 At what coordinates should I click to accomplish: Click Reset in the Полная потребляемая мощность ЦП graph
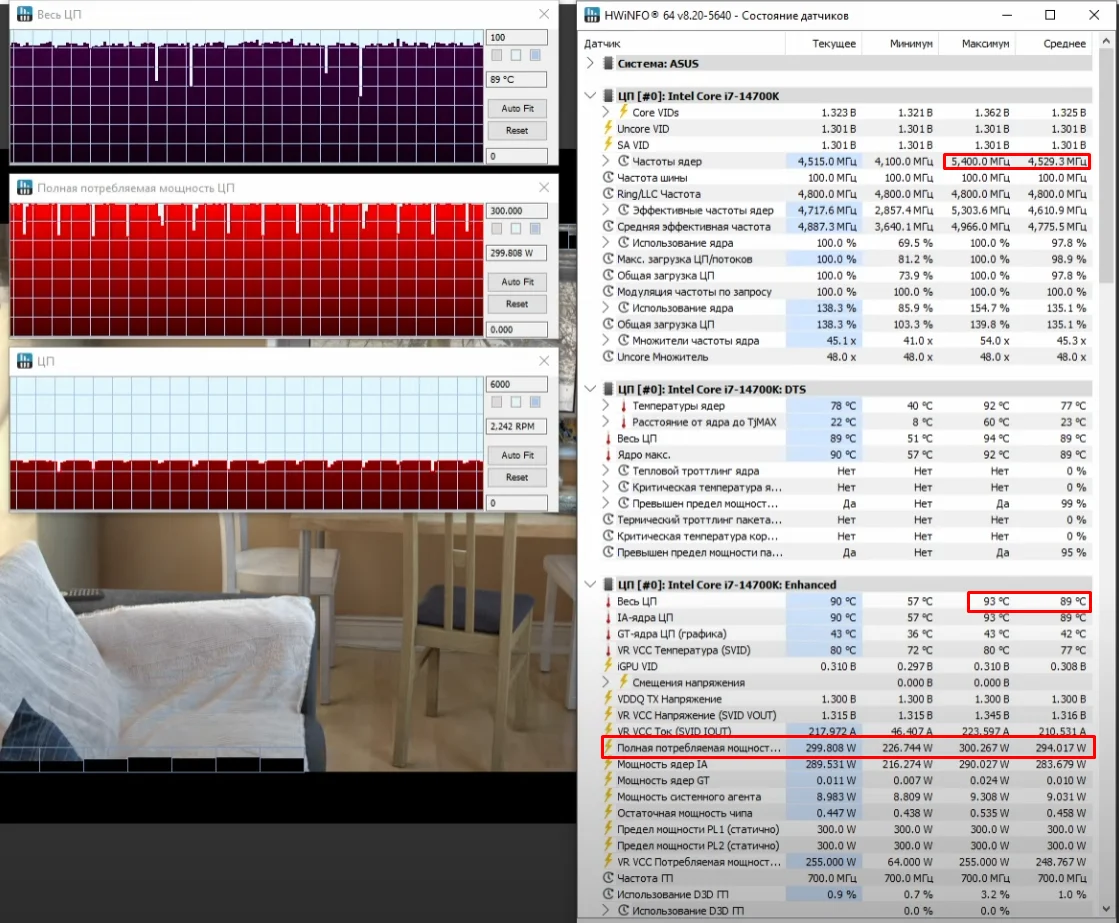517,304
